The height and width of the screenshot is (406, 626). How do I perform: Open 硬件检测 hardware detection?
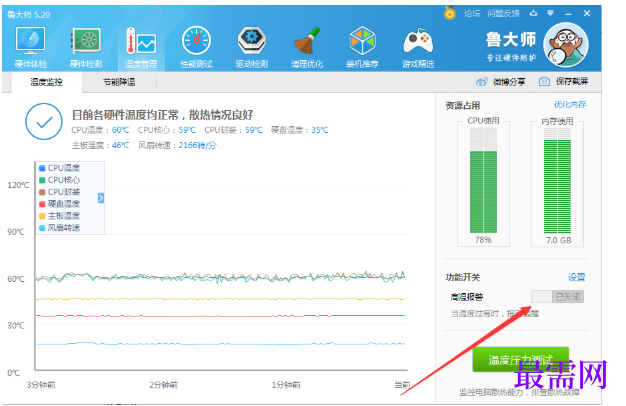click(x=86, y=48)
